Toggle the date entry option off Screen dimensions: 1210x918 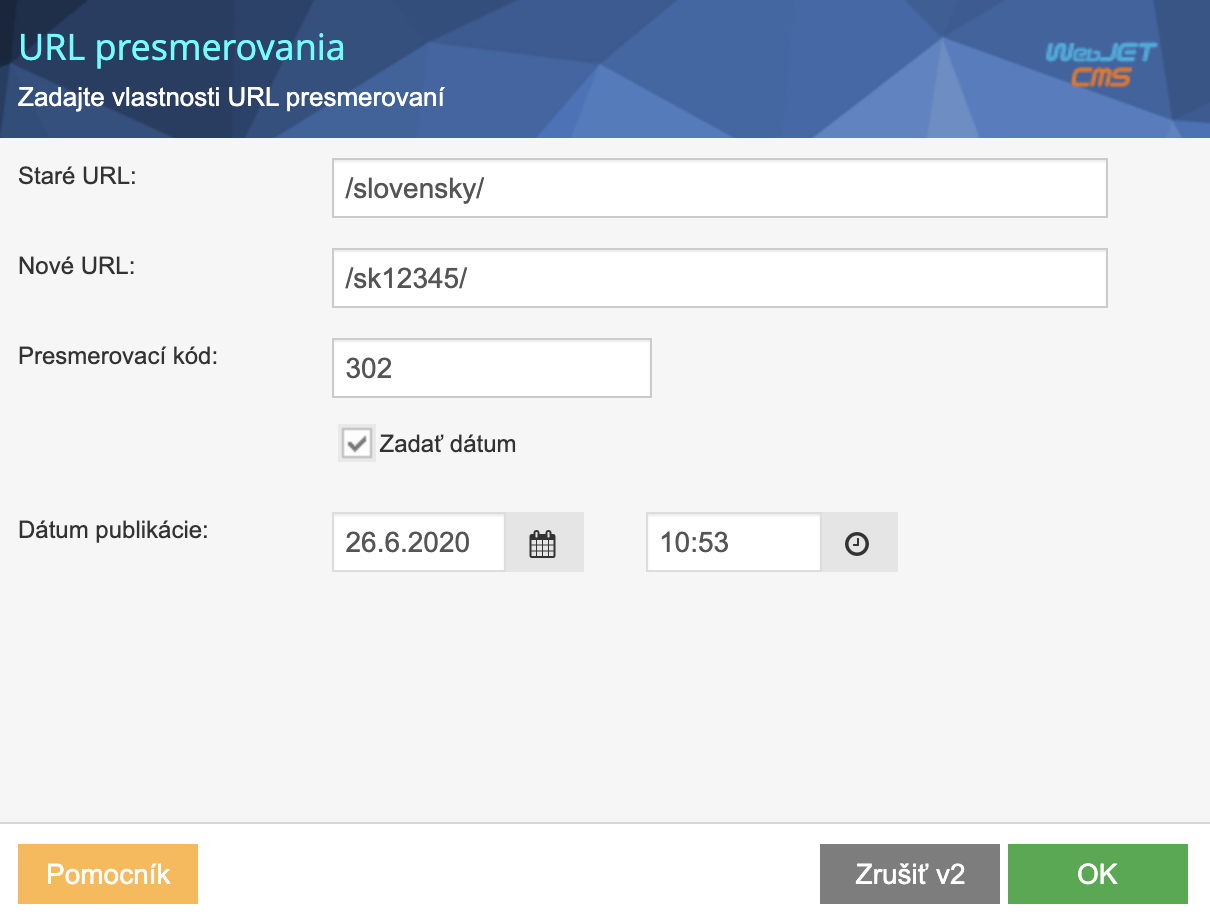click(357, 443)
